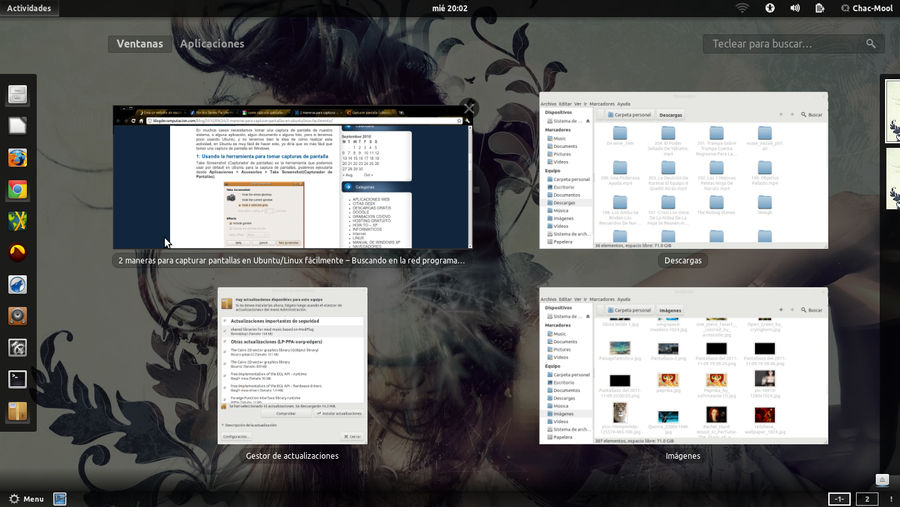Open the red mountain-logo app in dock
Viewport: 900px width, 507px height.
pyautogui.click(x=17, y=253)
